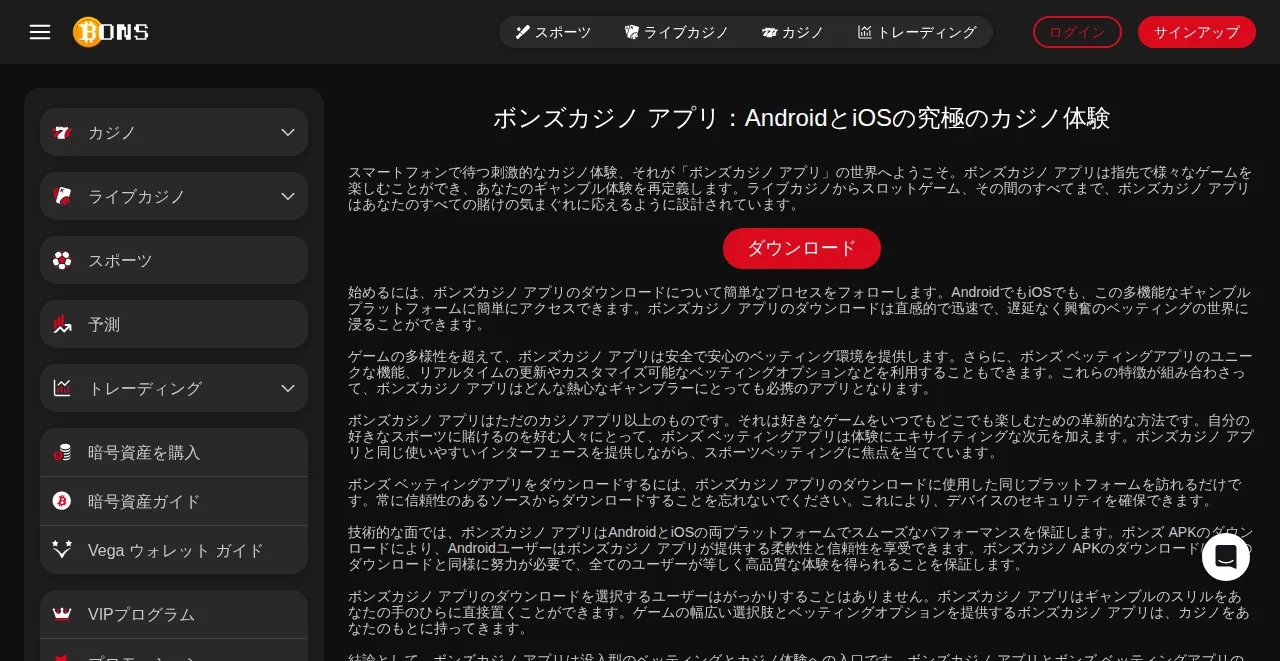Screen dimensions: 1280x661
Task: Open ライブカジノ tab in top navigation
Action: click(677, 32)
